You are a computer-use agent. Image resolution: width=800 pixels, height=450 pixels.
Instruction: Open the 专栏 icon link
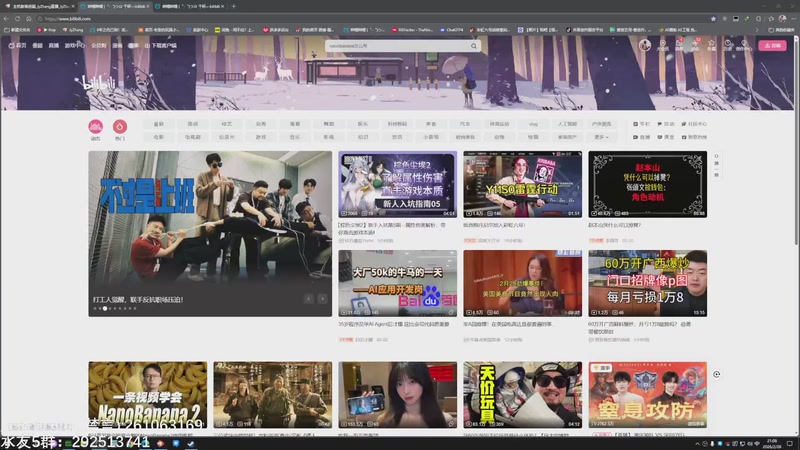pos(641,124)
